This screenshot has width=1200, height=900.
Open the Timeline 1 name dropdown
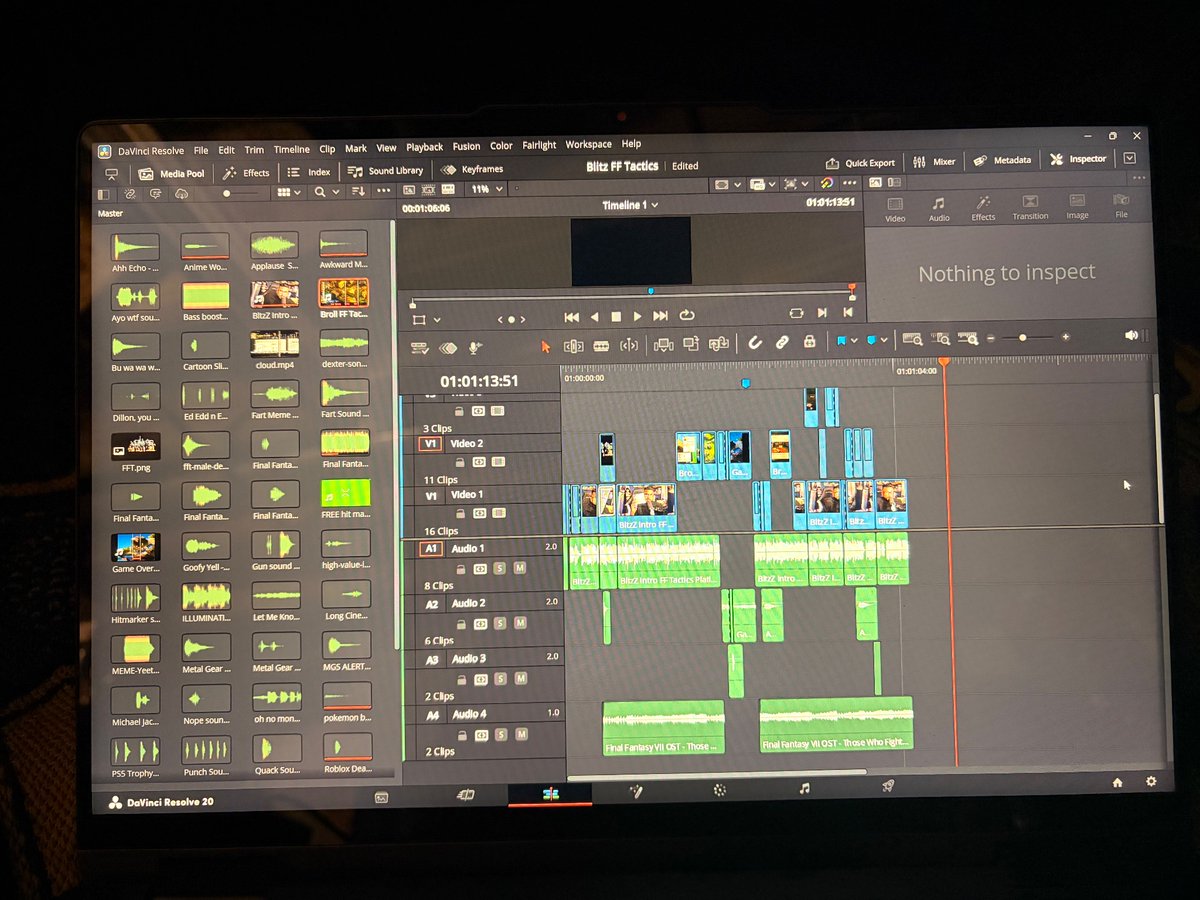tap(630, 205)
